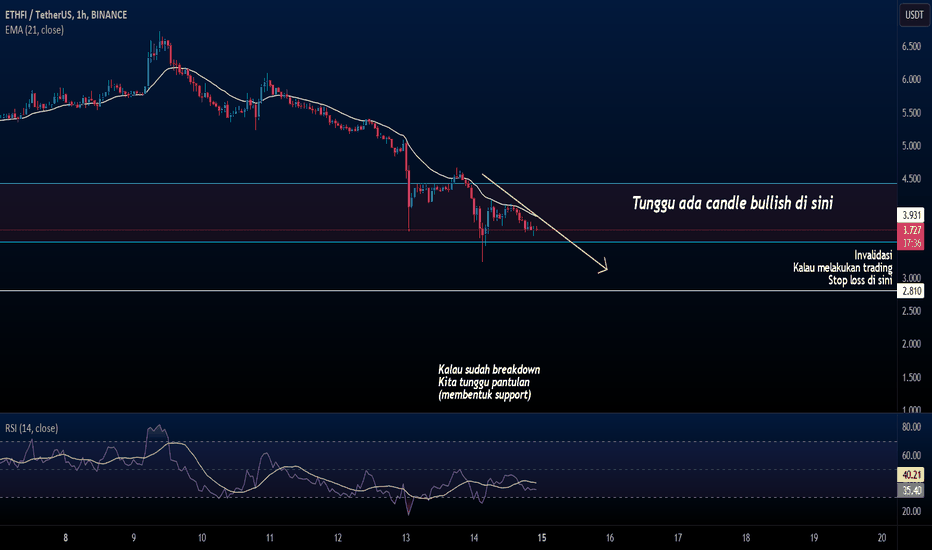The width and height of the screenshot is (932, 550).
Task: Select the '(membentuk support)' annotation line
Action: pos(485,394)
